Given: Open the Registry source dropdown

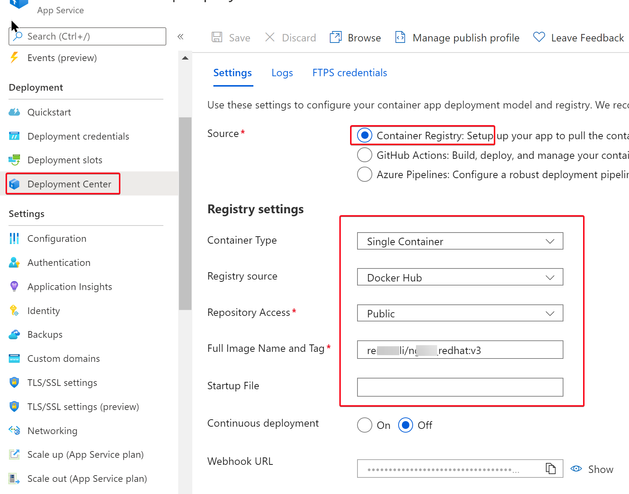Looking at the screenshot, I should coord(459,277).
